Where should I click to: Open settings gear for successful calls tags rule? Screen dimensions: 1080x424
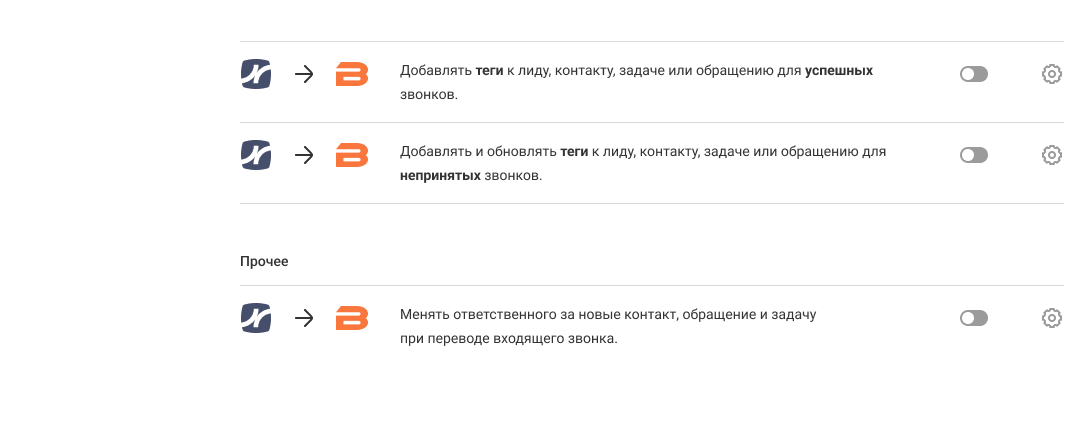click(x=1051, y=74)
